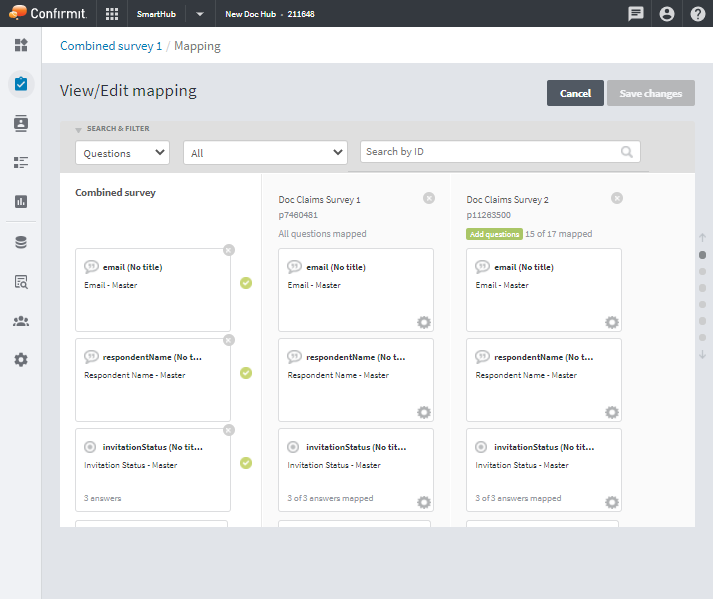Click the Confirmit logo
This screenshot has height=599, width=713.
48,13
